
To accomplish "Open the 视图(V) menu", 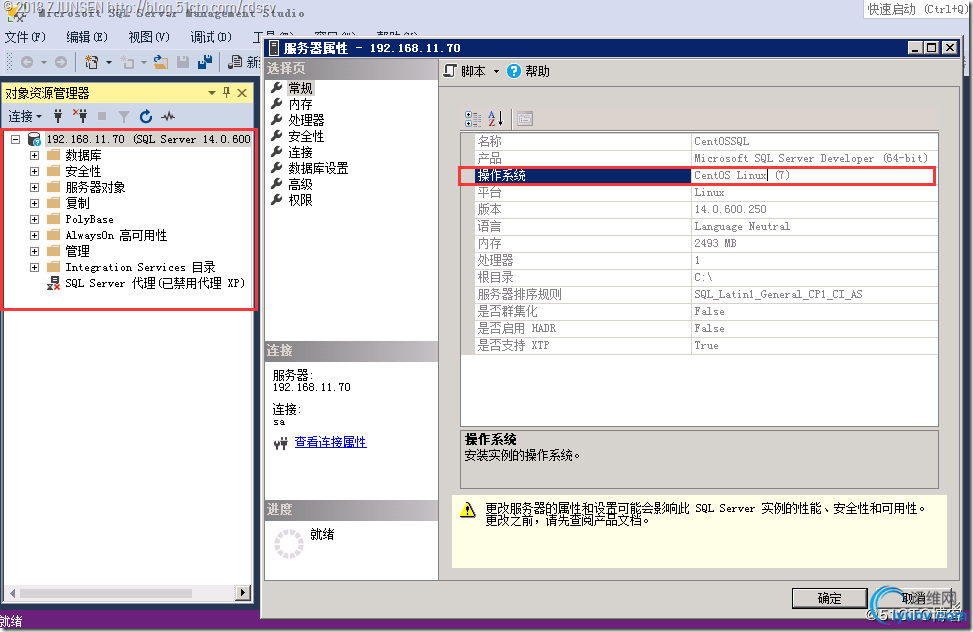I will (x=149, y=37).
